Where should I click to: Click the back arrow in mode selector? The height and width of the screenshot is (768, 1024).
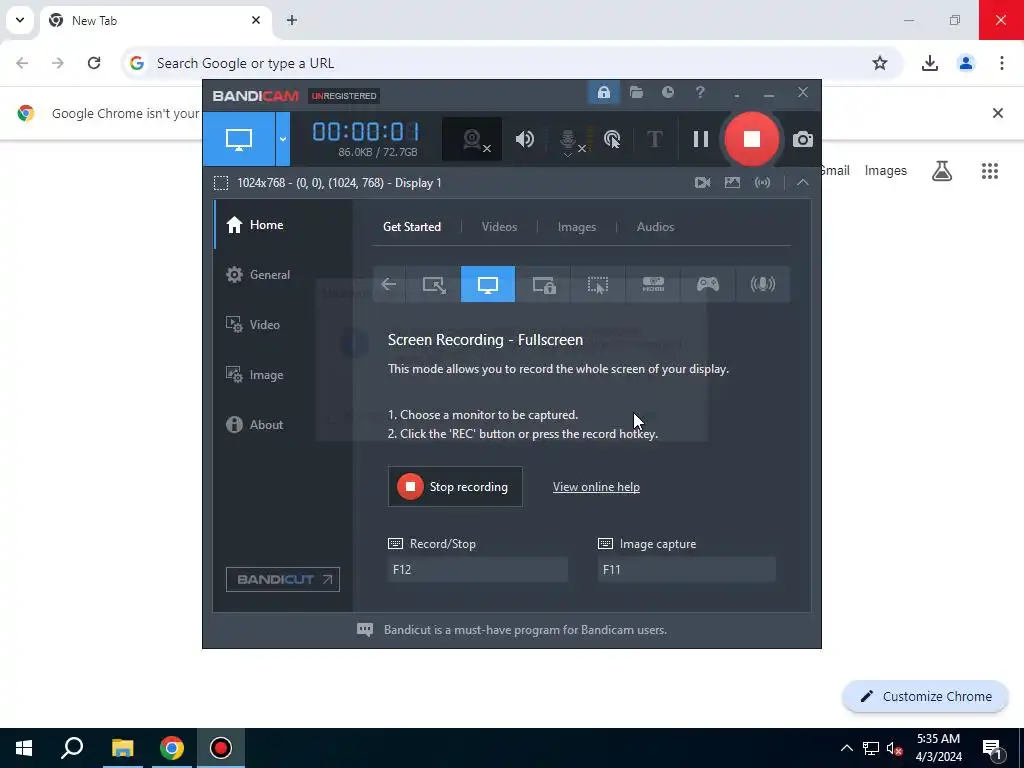389,284
